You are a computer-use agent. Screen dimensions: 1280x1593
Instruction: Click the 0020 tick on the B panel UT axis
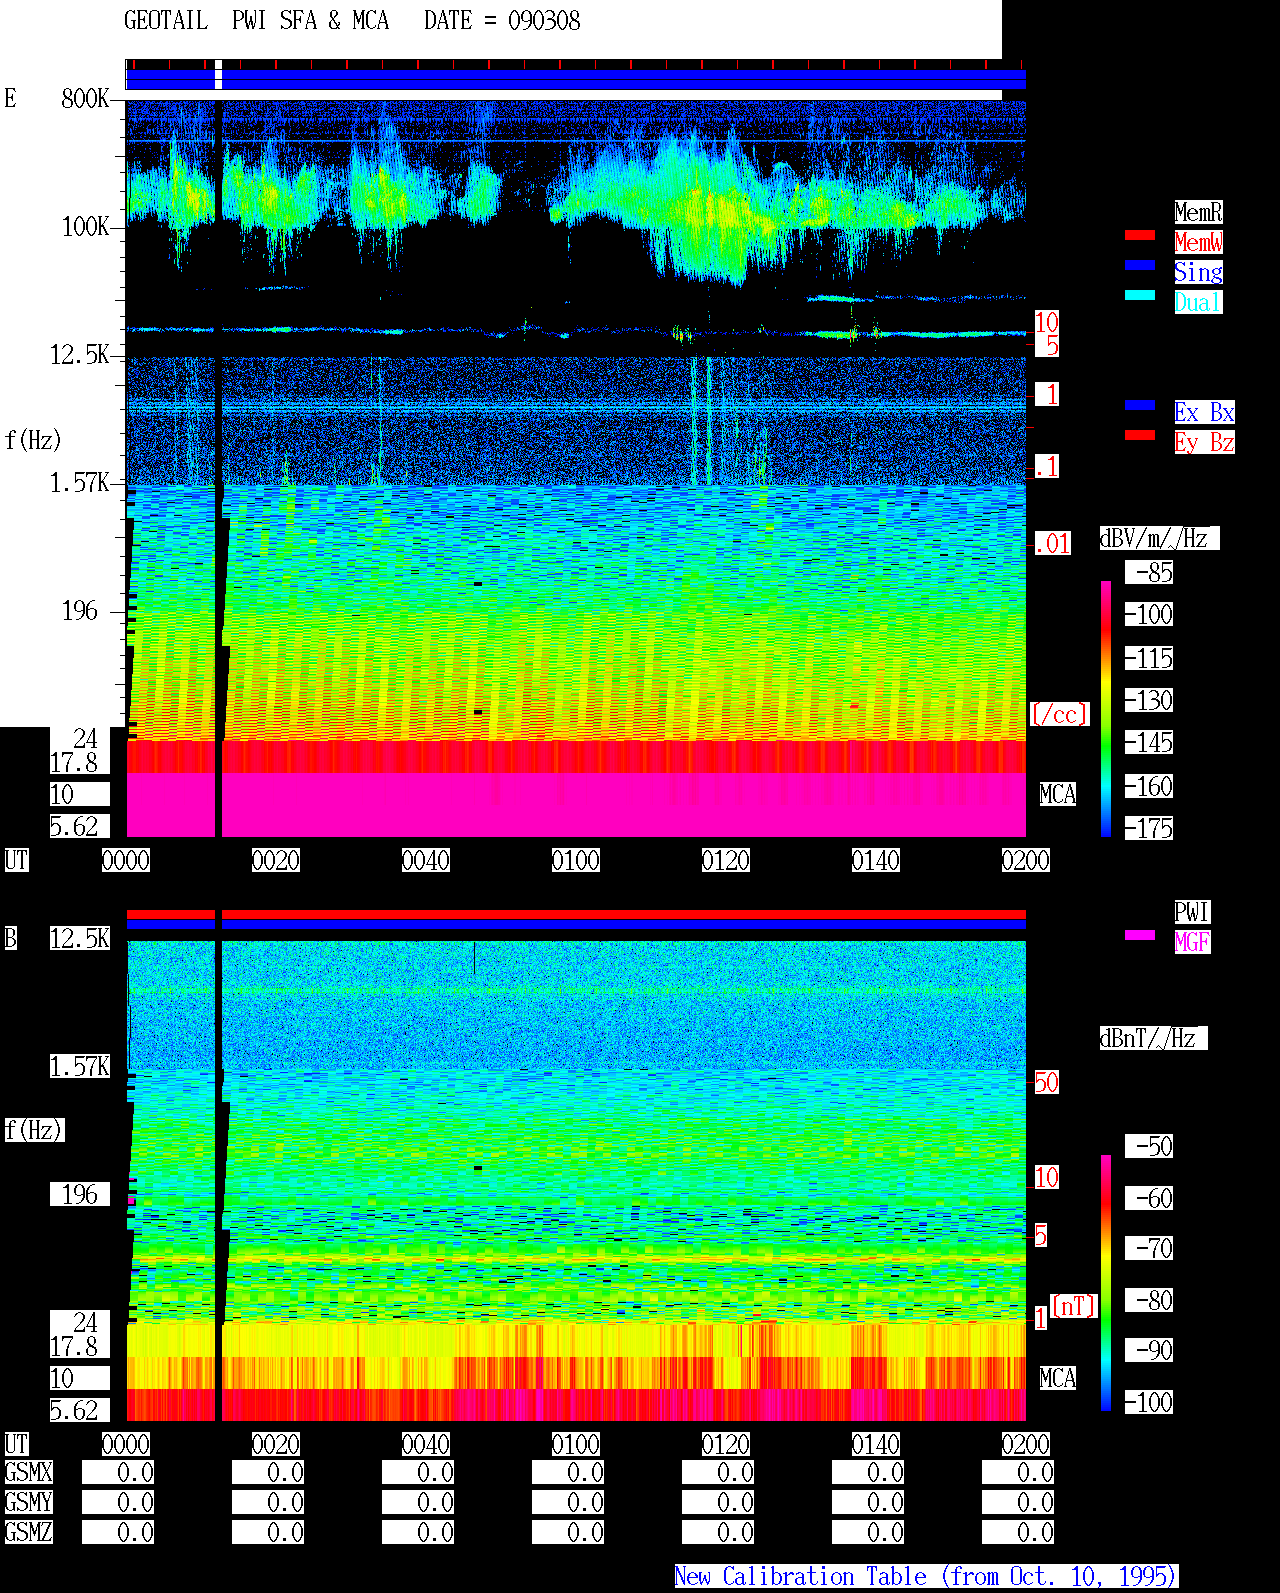click(276, 1444)
